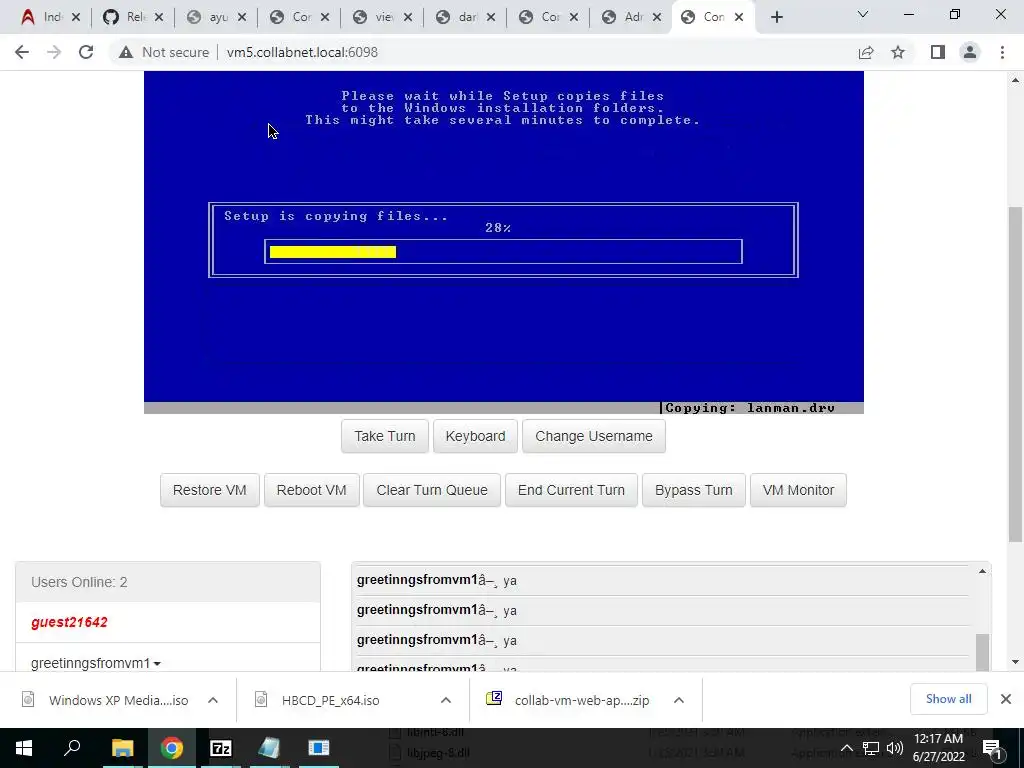
Task: Bookmark this page with the star icon
Action: coord(898,52)
